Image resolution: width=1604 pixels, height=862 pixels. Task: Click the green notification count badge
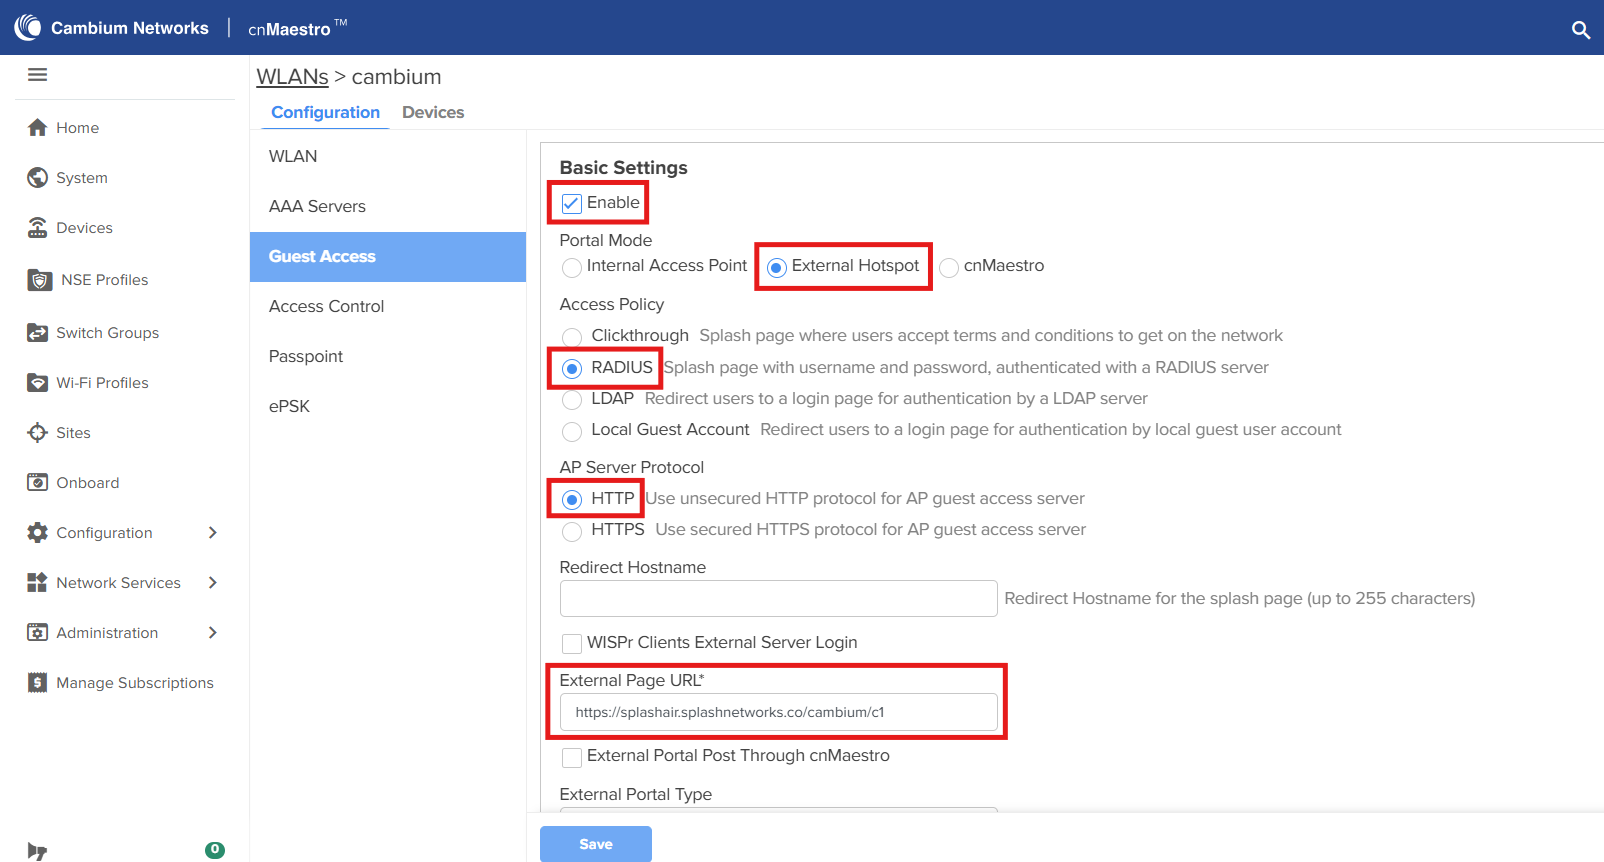pyautogui.click(x=215, y=850)
